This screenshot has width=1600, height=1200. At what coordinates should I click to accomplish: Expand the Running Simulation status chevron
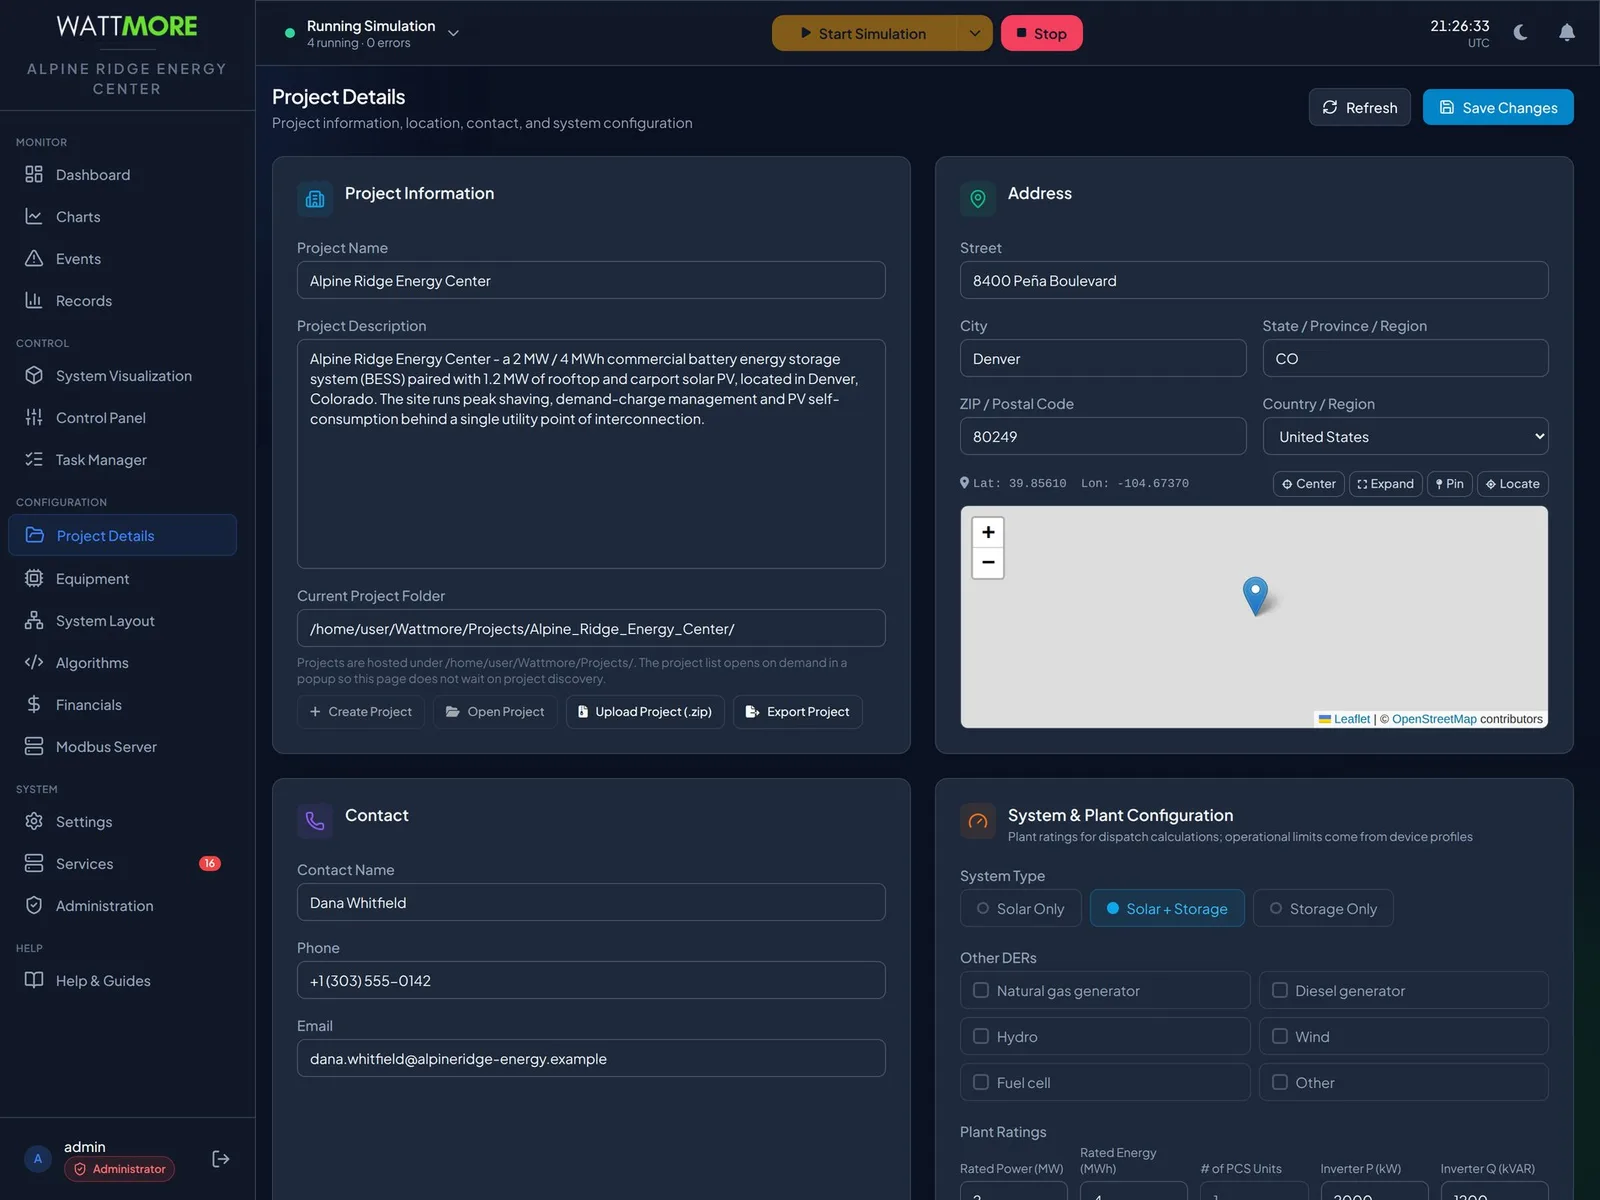454,33
